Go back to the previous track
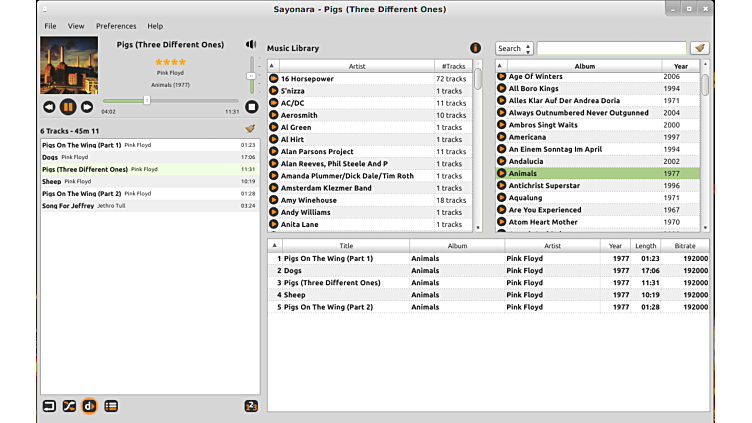 tap(49, 107)
